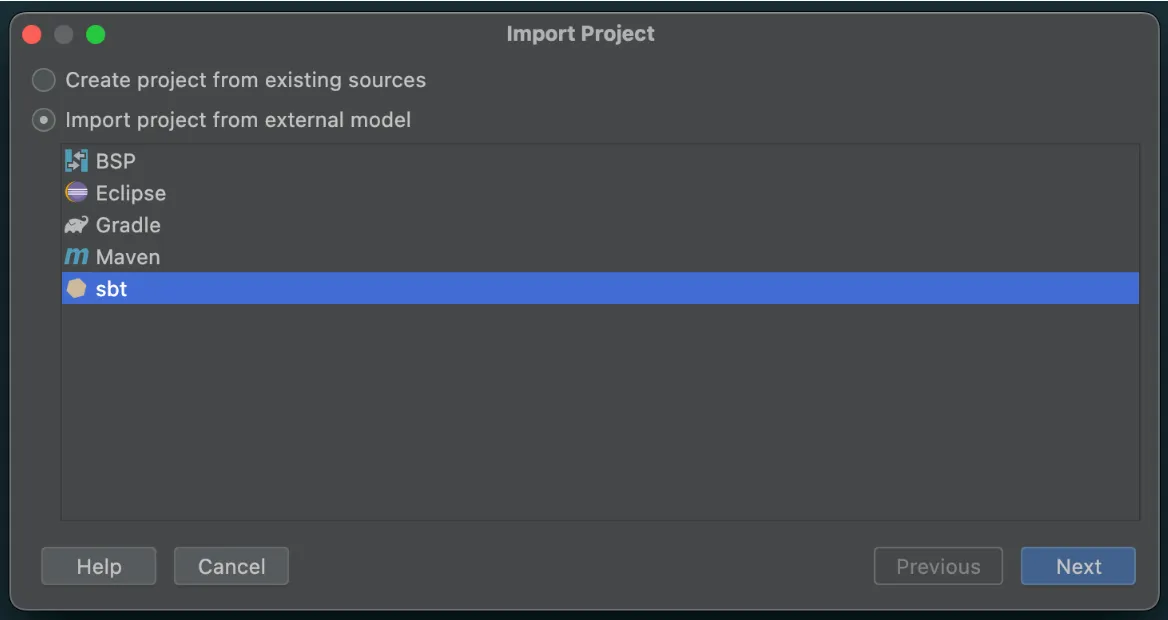
Task: Close the dialog with the red button
Action: (32, 35)
